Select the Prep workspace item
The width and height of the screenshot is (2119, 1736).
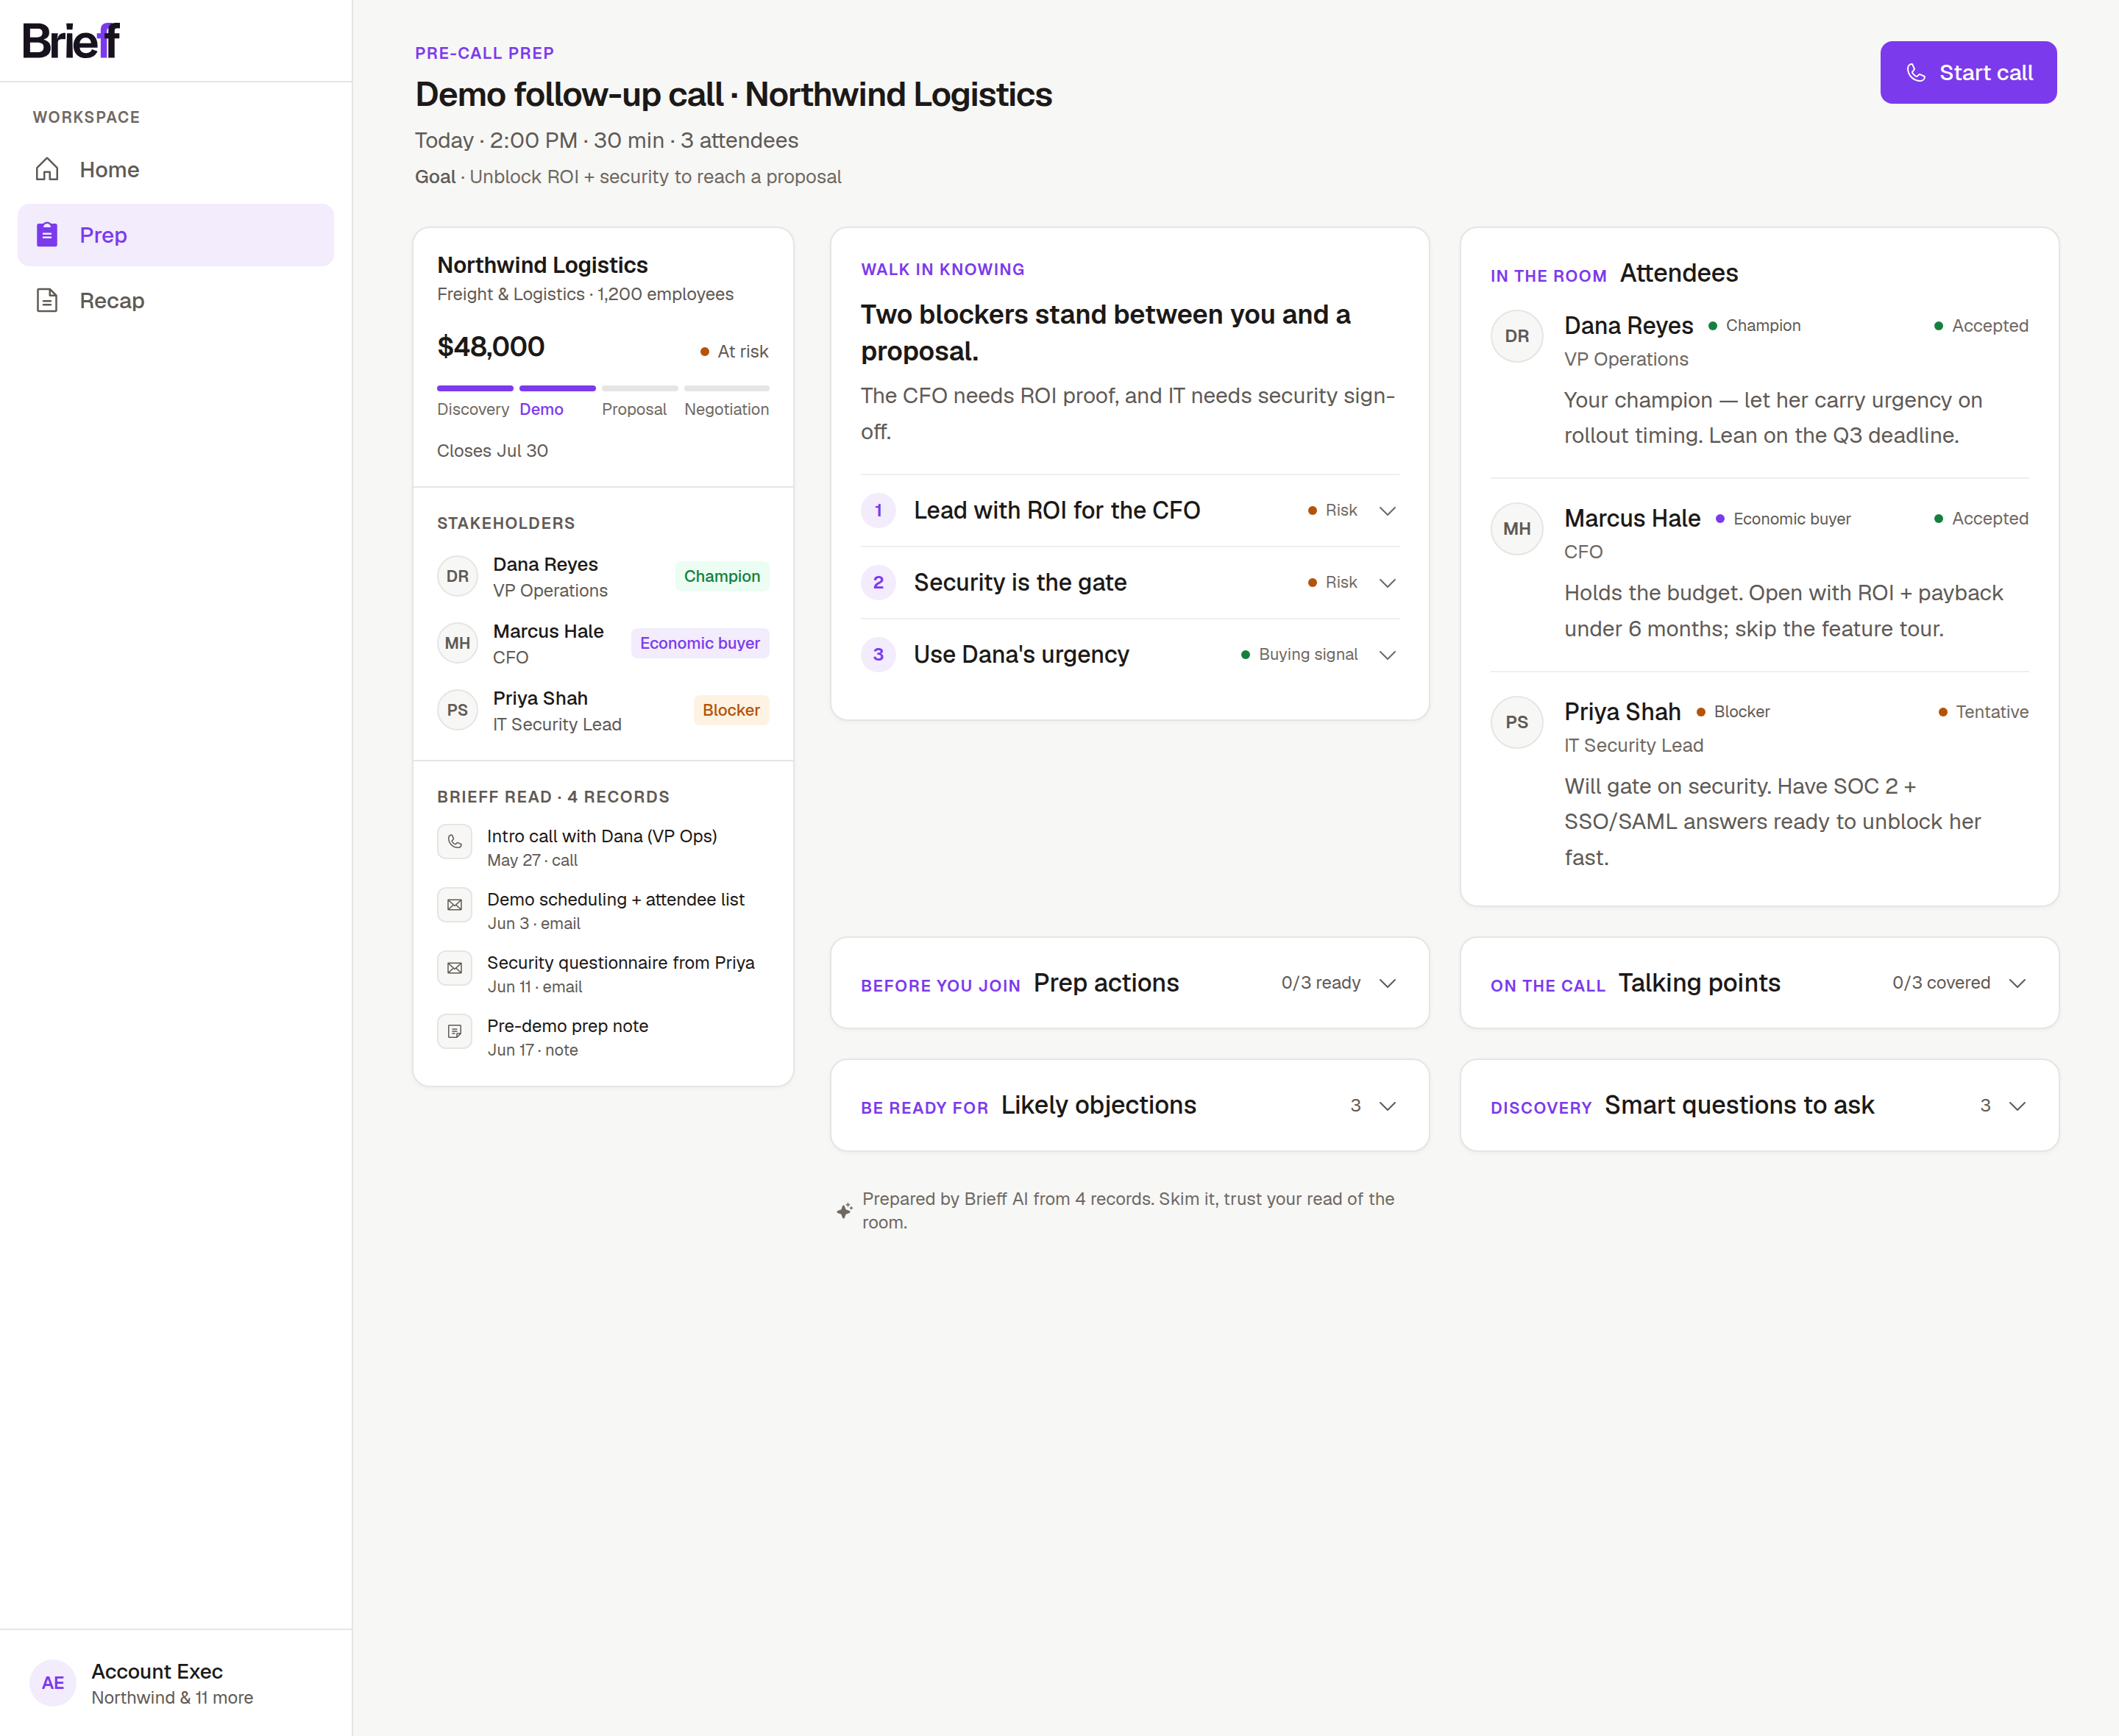click(x=176, y=235)
